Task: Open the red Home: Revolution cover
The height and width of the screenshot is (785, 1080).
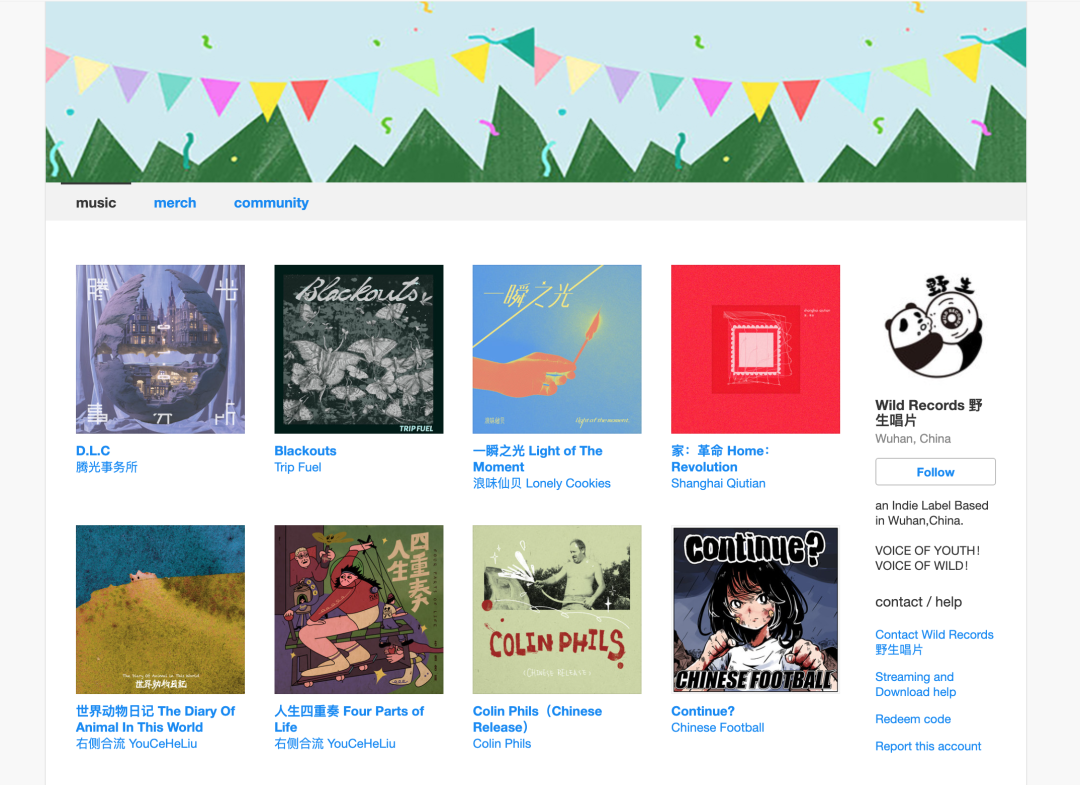Action: tap(756, 349)
